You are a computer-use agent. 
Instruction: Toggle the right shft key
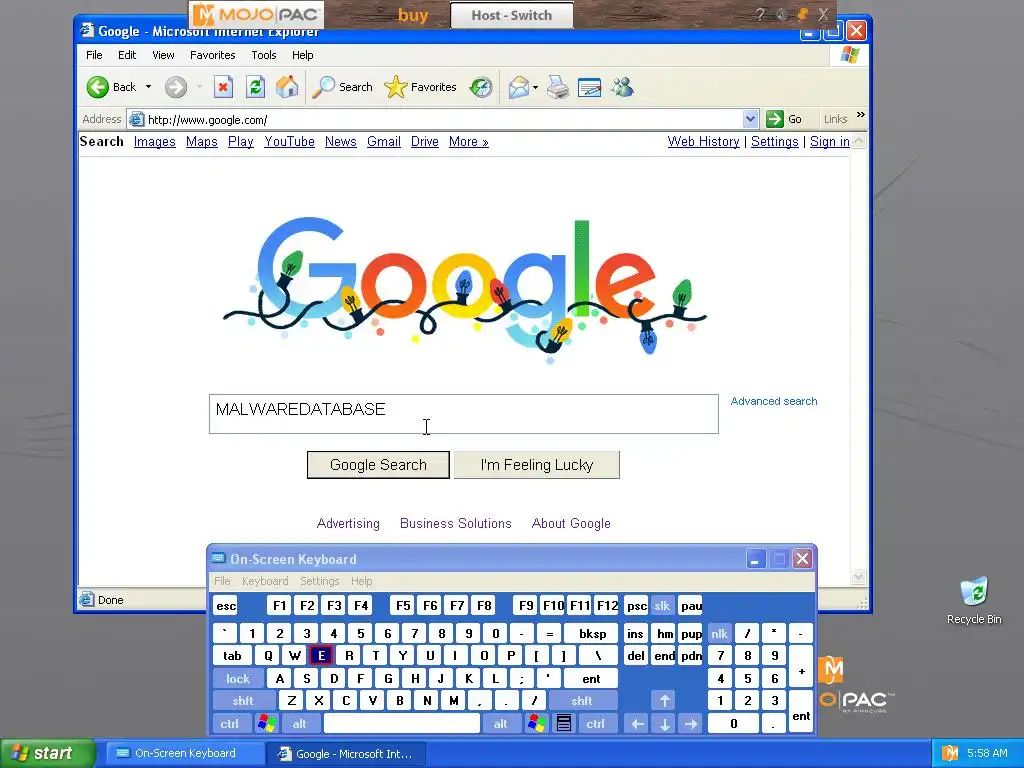tap(582, 701)
